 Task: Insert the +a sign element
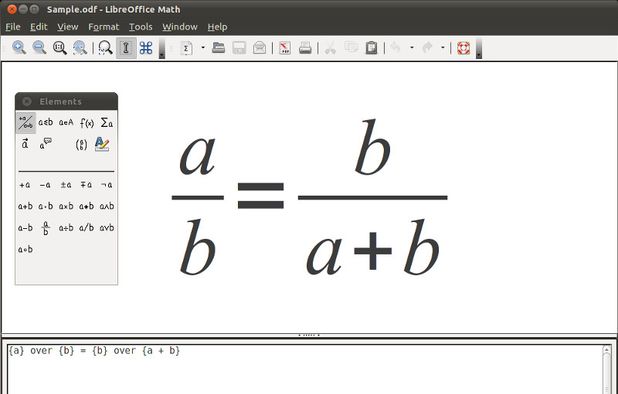tap(25, 184)
